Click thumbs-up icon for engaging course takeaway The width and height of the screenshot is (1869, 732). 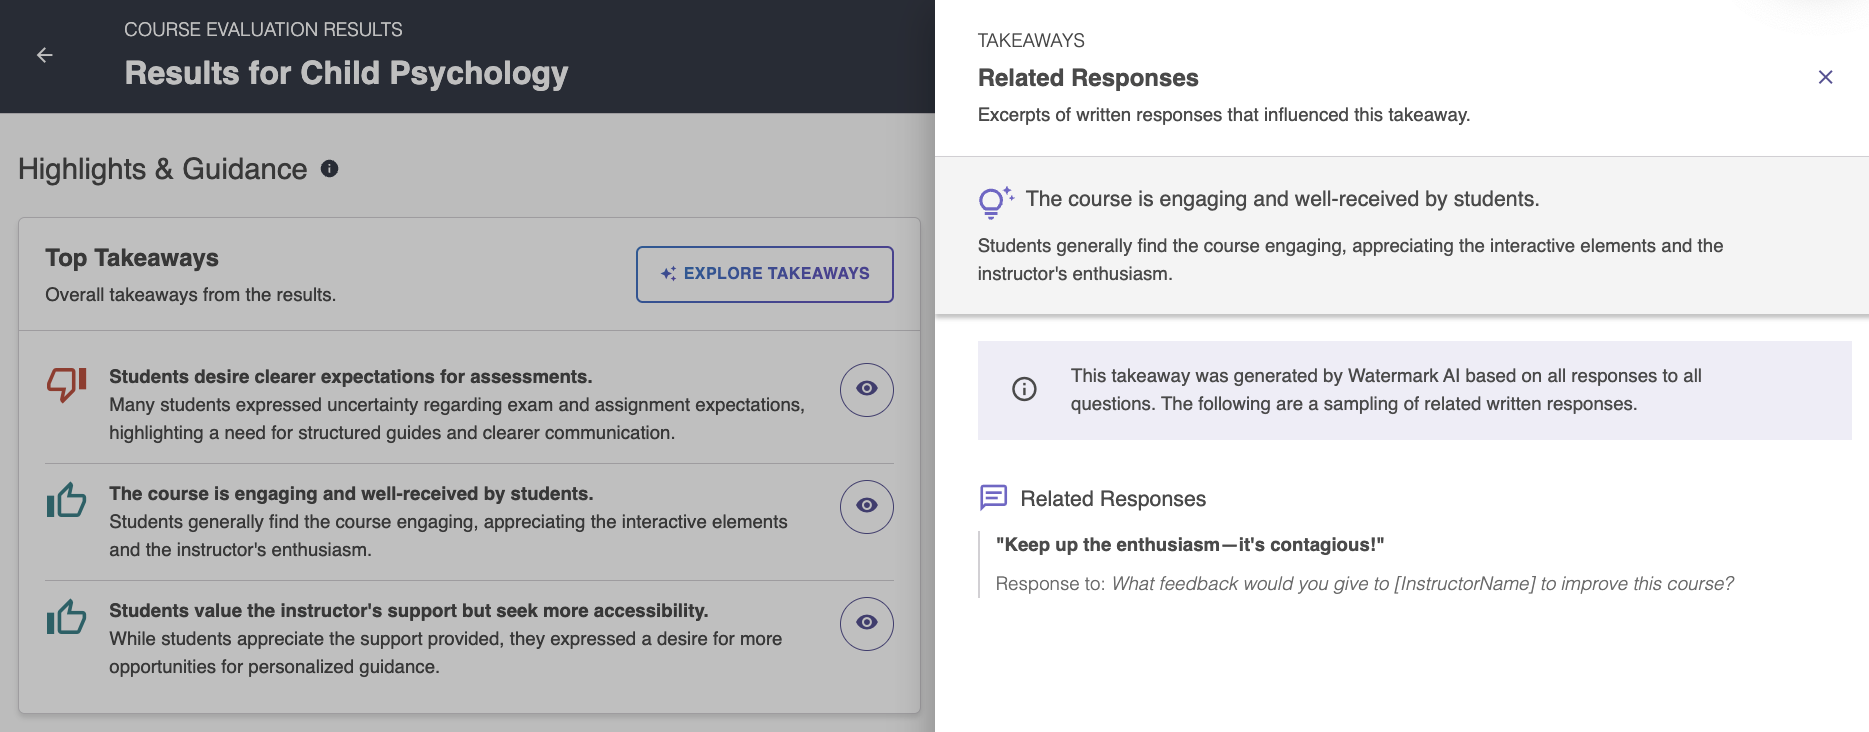click(x=67, y=500)
